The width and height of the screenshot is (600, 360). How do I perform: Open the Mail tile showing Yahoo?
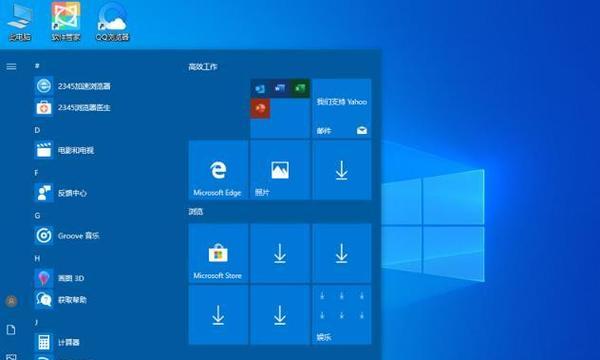(x=342, y=108)
